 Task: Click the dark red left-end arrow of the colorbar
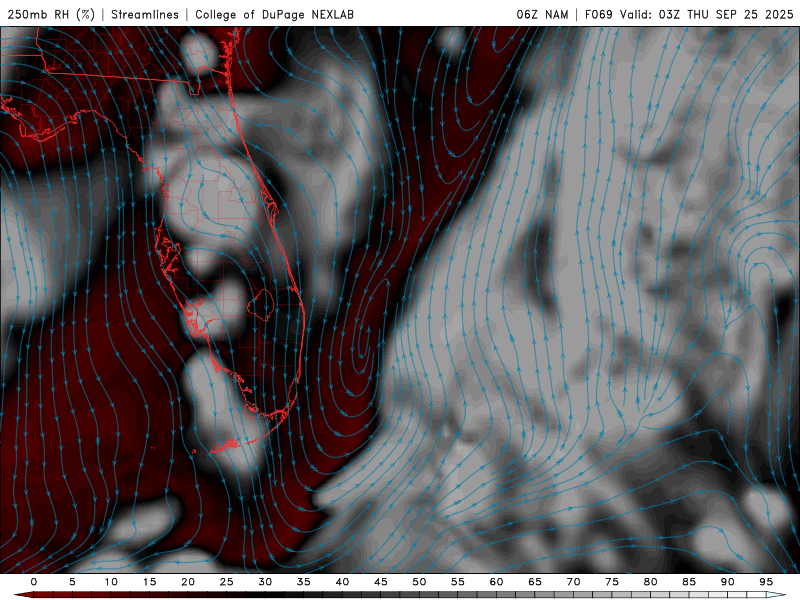pyautogui.click(x=23, y=595)
